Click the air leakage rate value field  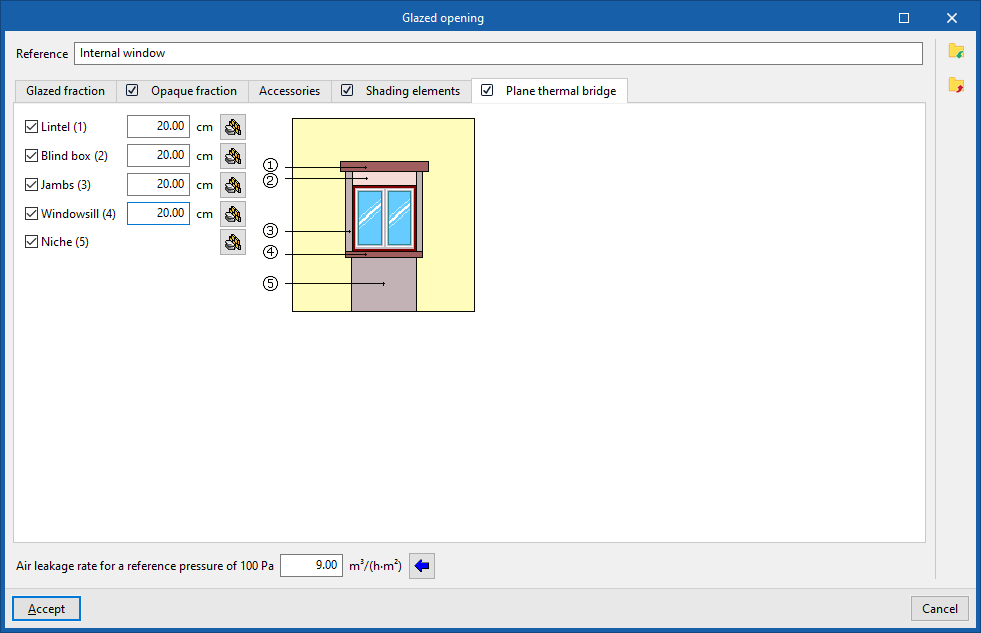tap(311, 565)
